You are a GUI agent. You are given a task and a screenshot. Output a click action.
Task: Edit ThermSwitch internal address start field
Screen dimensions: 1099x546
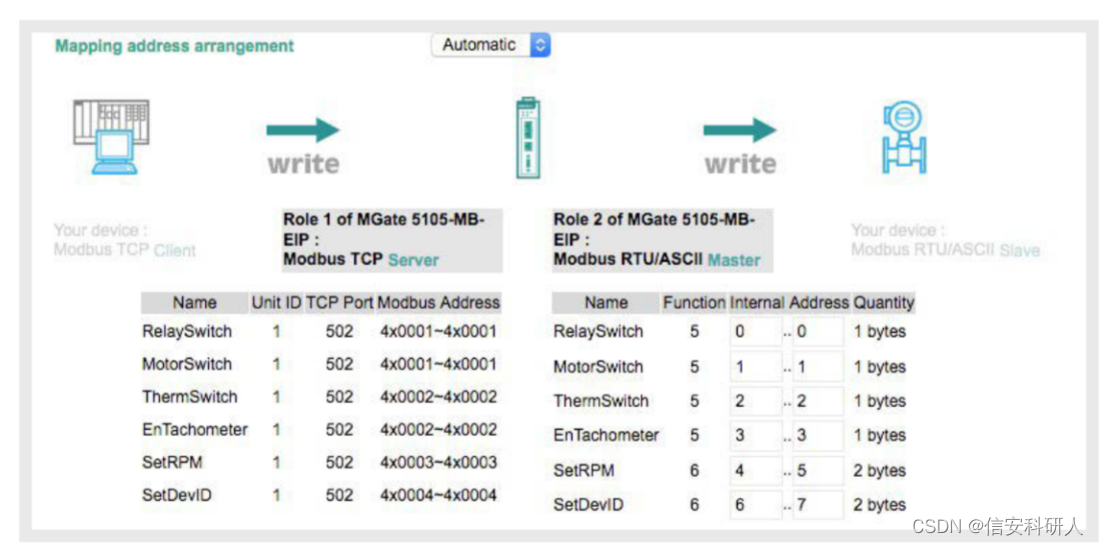click(x=756, y=401)
